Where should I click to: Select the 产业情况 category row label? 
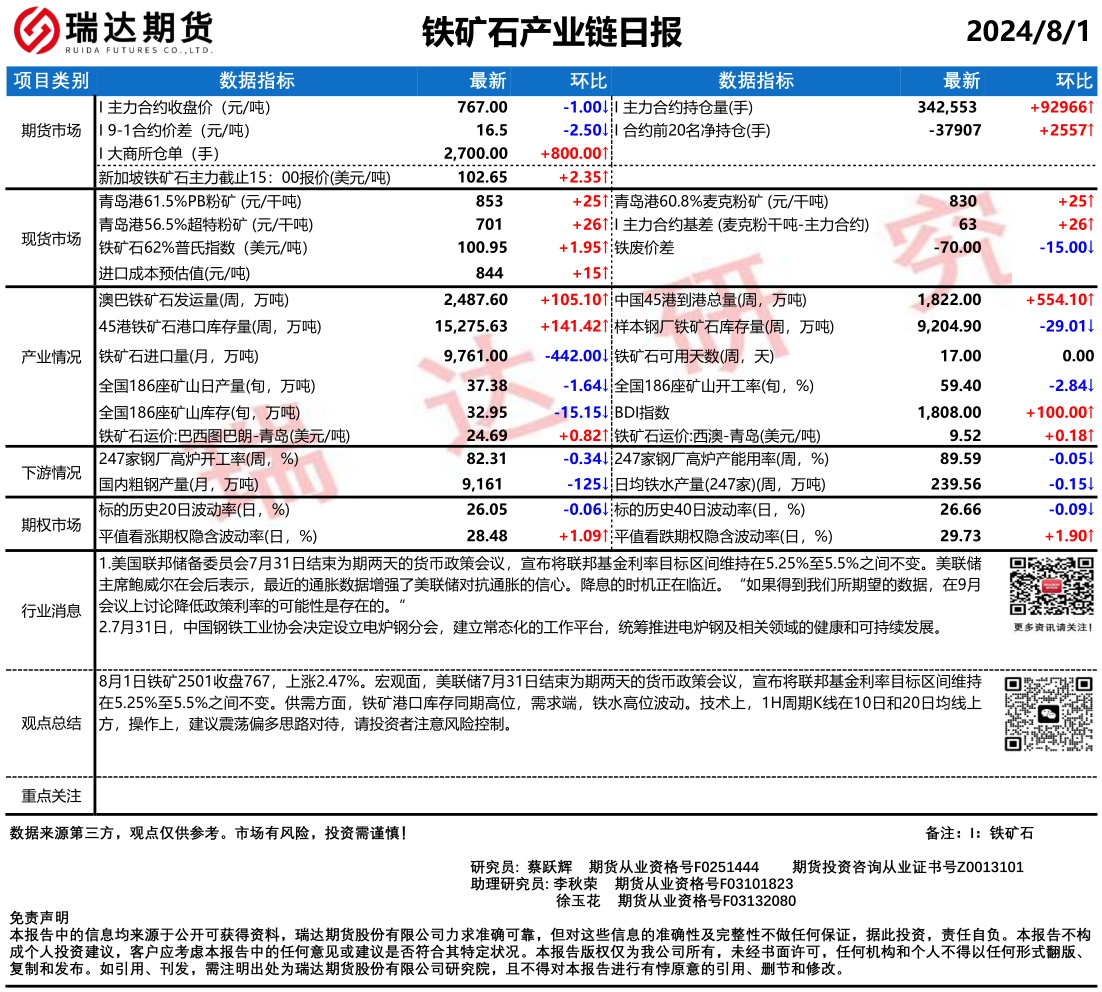[52, 356]
